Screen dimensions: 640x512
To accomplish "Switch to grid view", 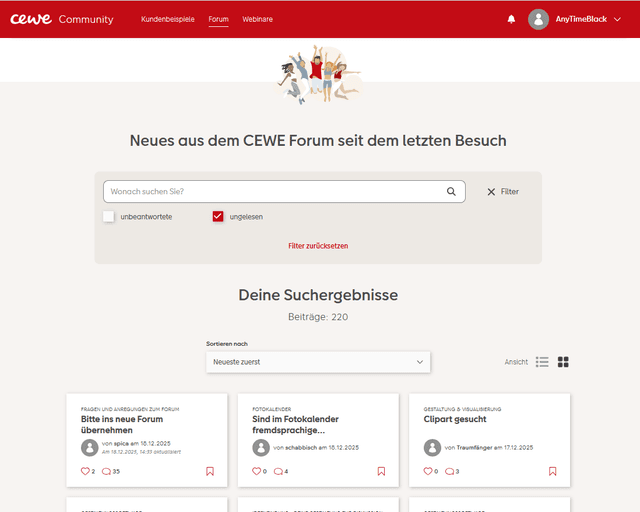I will [563, 362].
